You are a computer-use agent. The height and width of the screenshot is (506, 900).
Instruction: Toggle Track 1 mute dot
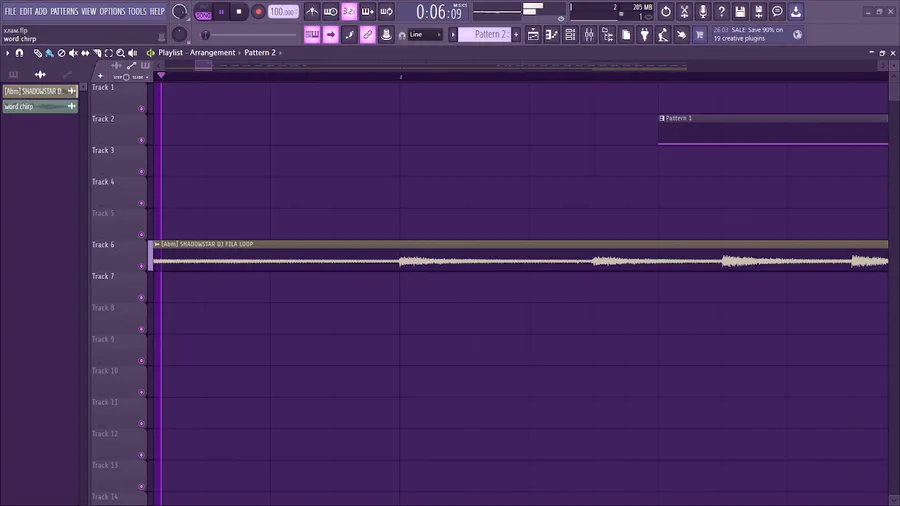pyautogui.click(x=141, y=108)
